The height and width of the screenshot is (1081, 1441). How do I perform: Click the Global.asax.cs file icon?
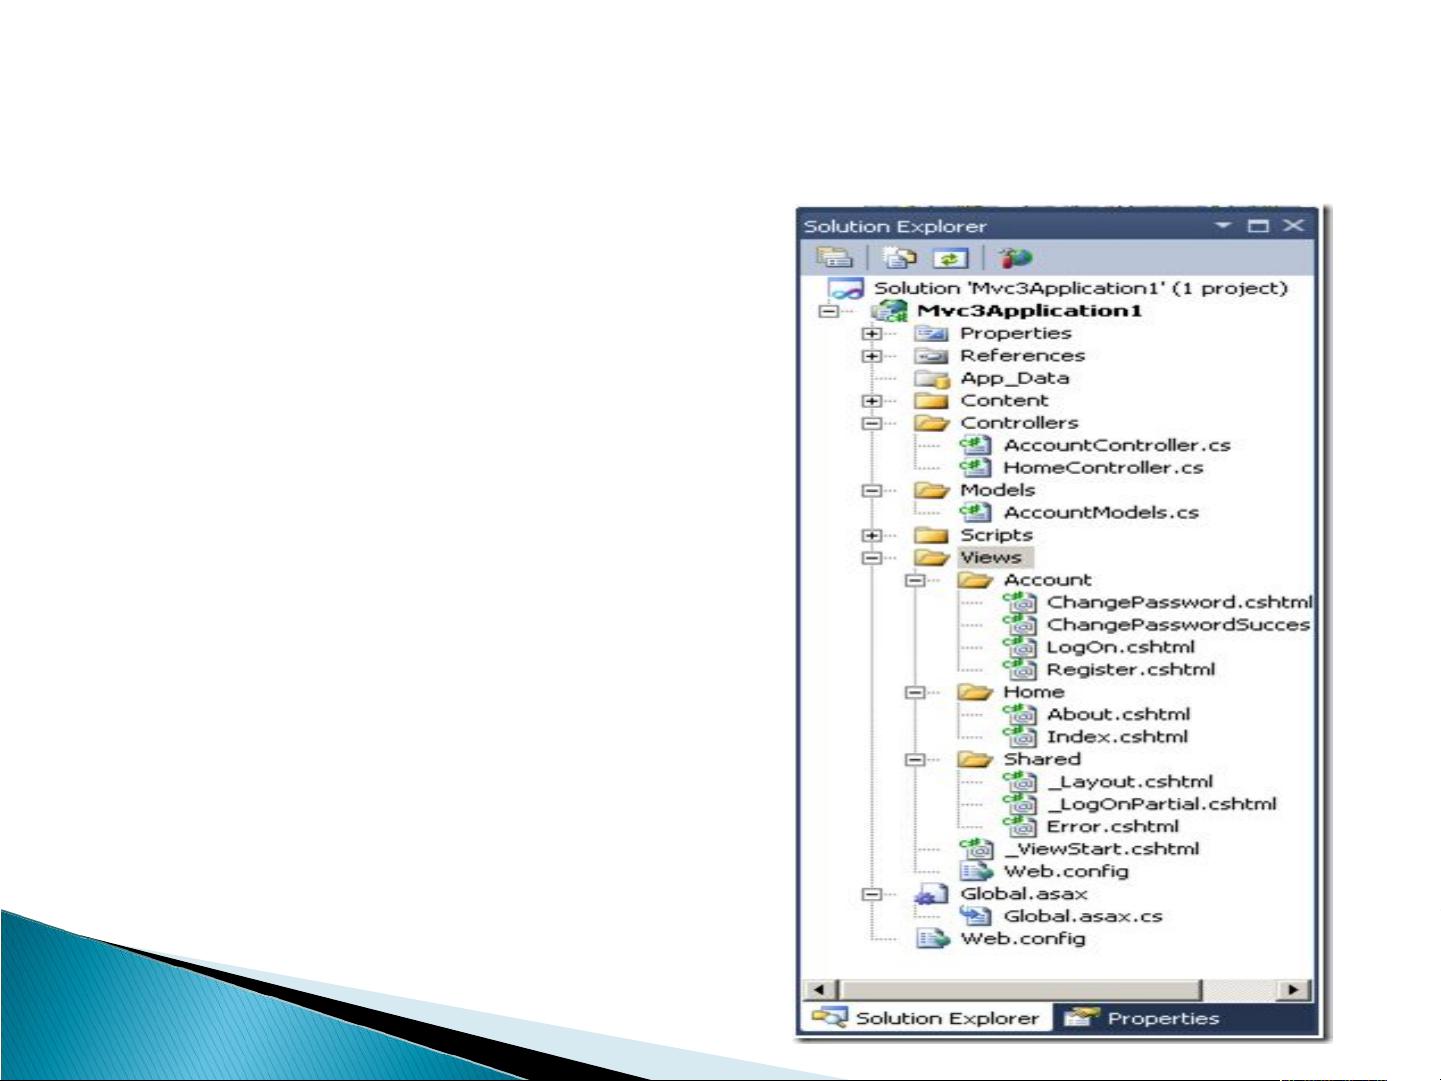click(975, 916)
